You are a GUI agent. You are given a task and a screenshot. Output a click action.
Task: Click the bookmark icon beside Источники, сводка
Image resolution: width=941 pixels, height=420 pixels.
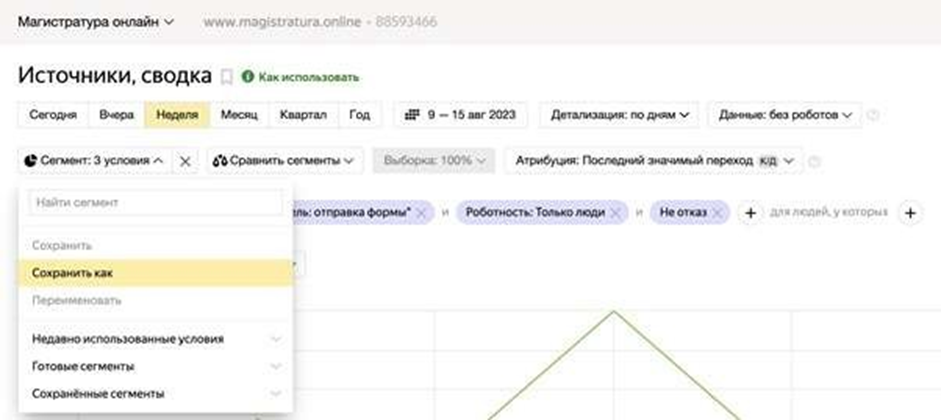click(x=226, y=77)
